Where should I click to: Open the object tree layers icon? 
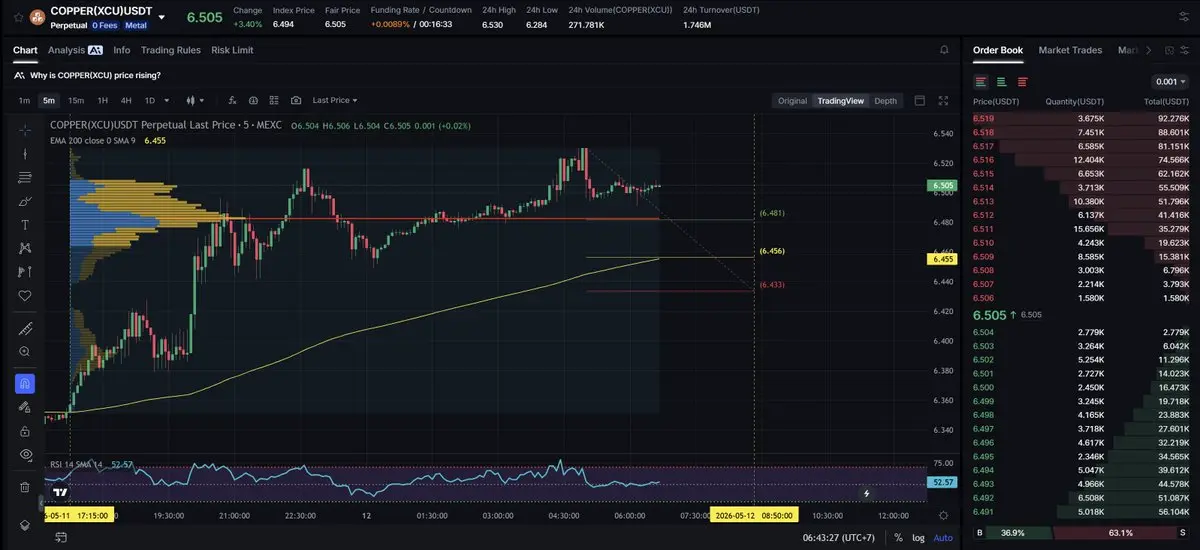pyautogui.click(x=25, y=525)
